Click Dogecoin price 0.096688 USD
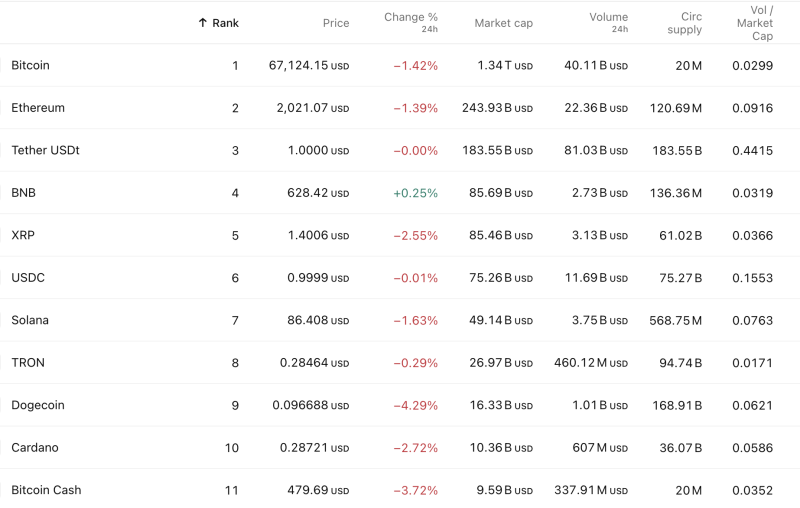 tap(311, 405)
